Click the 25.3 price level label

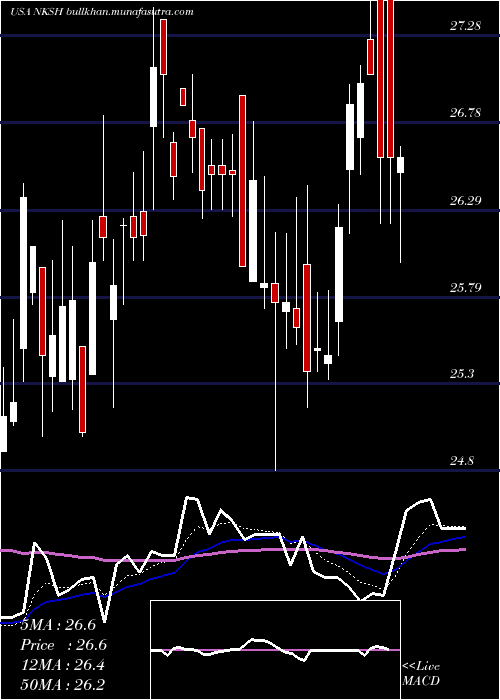pos(462,374)
